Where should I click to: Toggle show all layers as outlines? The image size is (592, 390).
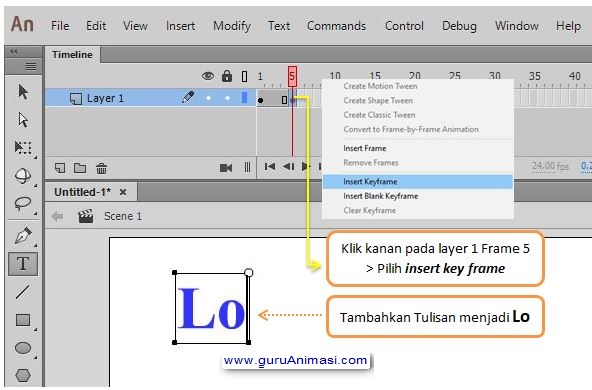click(x=244, y=77)
